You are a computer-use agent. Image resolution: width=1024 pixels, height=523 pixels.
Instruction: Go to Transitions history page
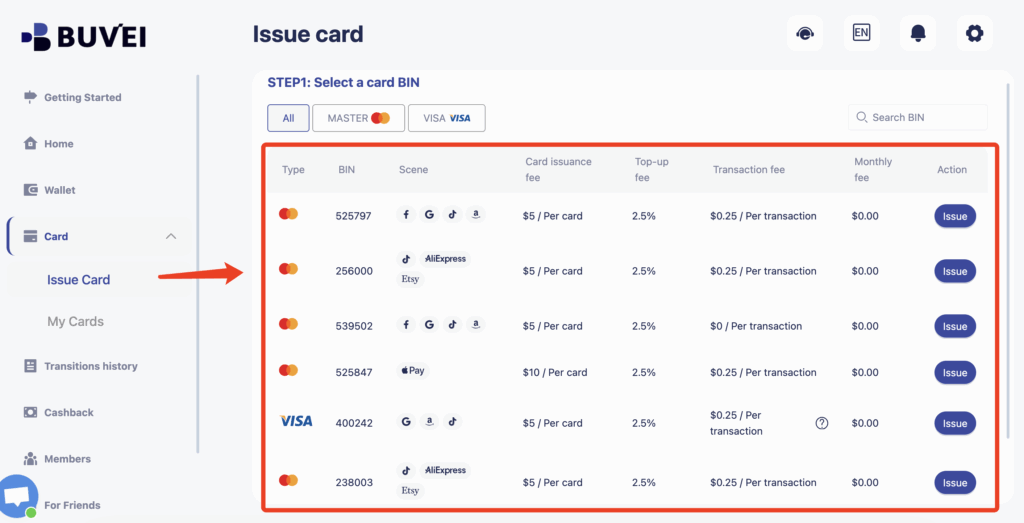[x=90, y=366]
